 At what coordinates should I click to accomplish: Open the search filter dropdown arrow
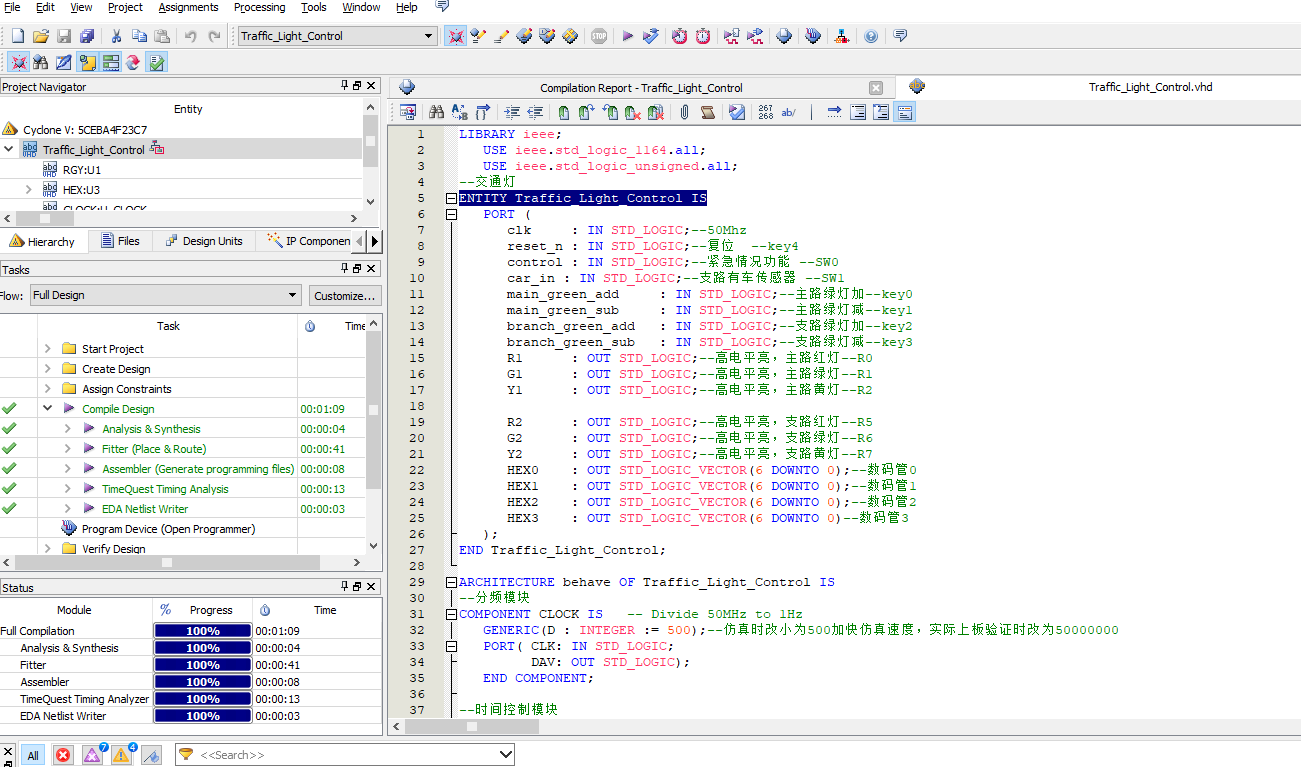[505, 755]
